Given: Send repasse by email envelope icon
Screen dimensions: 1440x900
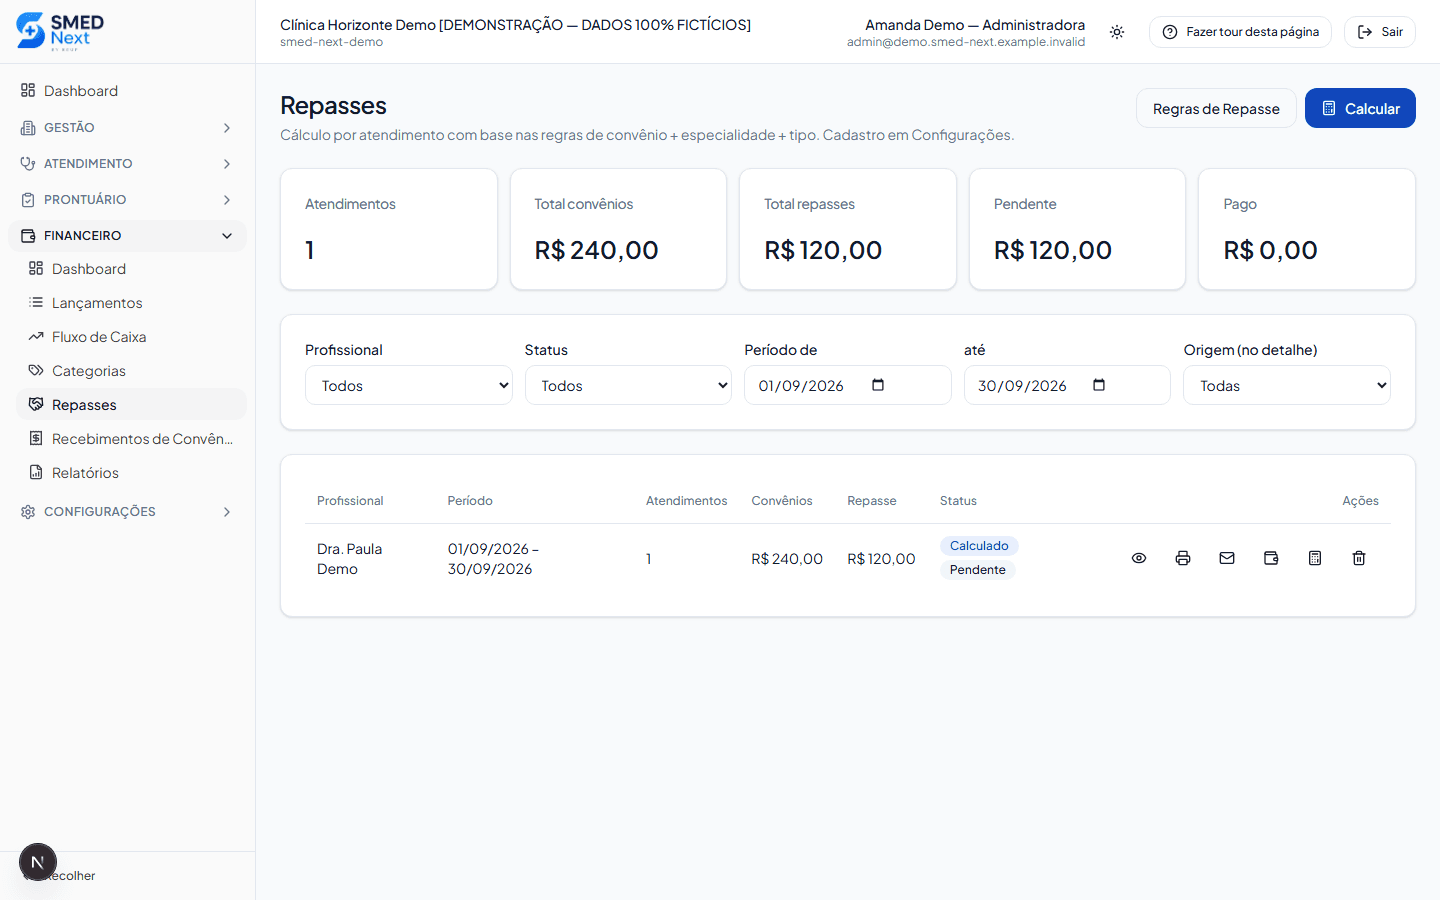Looking at the screenshot, I should (x=1227, y=558).
